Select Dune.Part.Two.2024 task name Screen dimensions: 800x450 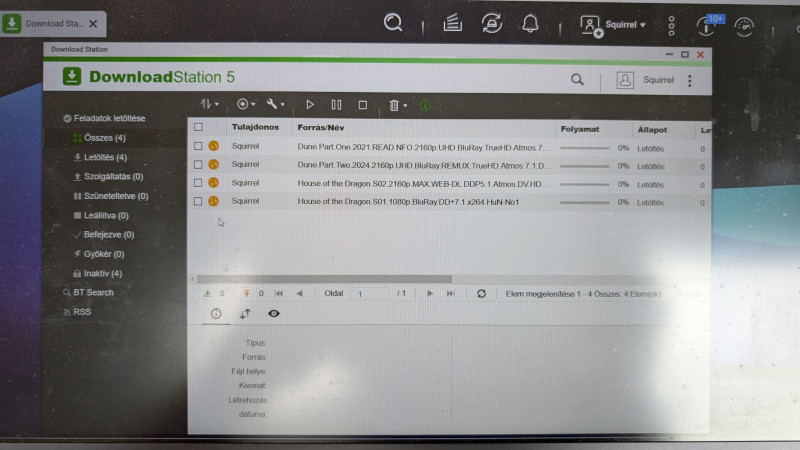[424, 166]
